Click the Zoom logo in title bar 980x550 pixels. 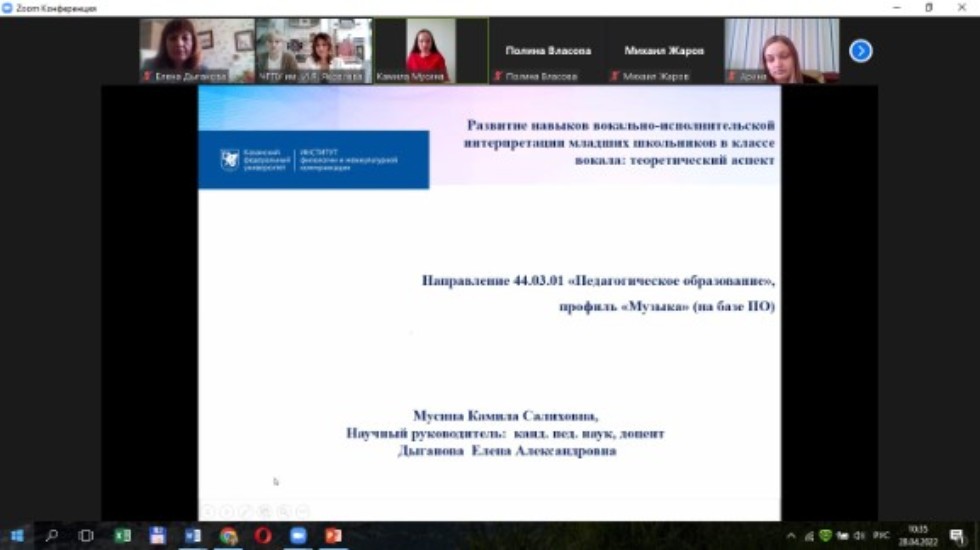[x=7, y=8]
